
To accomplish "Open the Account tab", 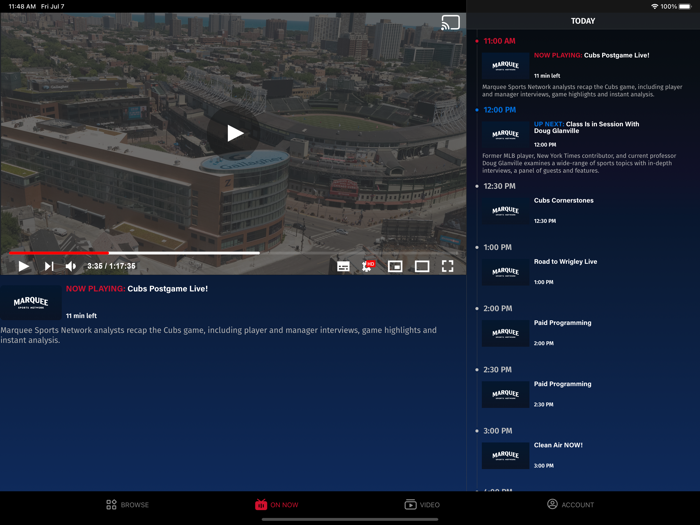I will (571, 504).
